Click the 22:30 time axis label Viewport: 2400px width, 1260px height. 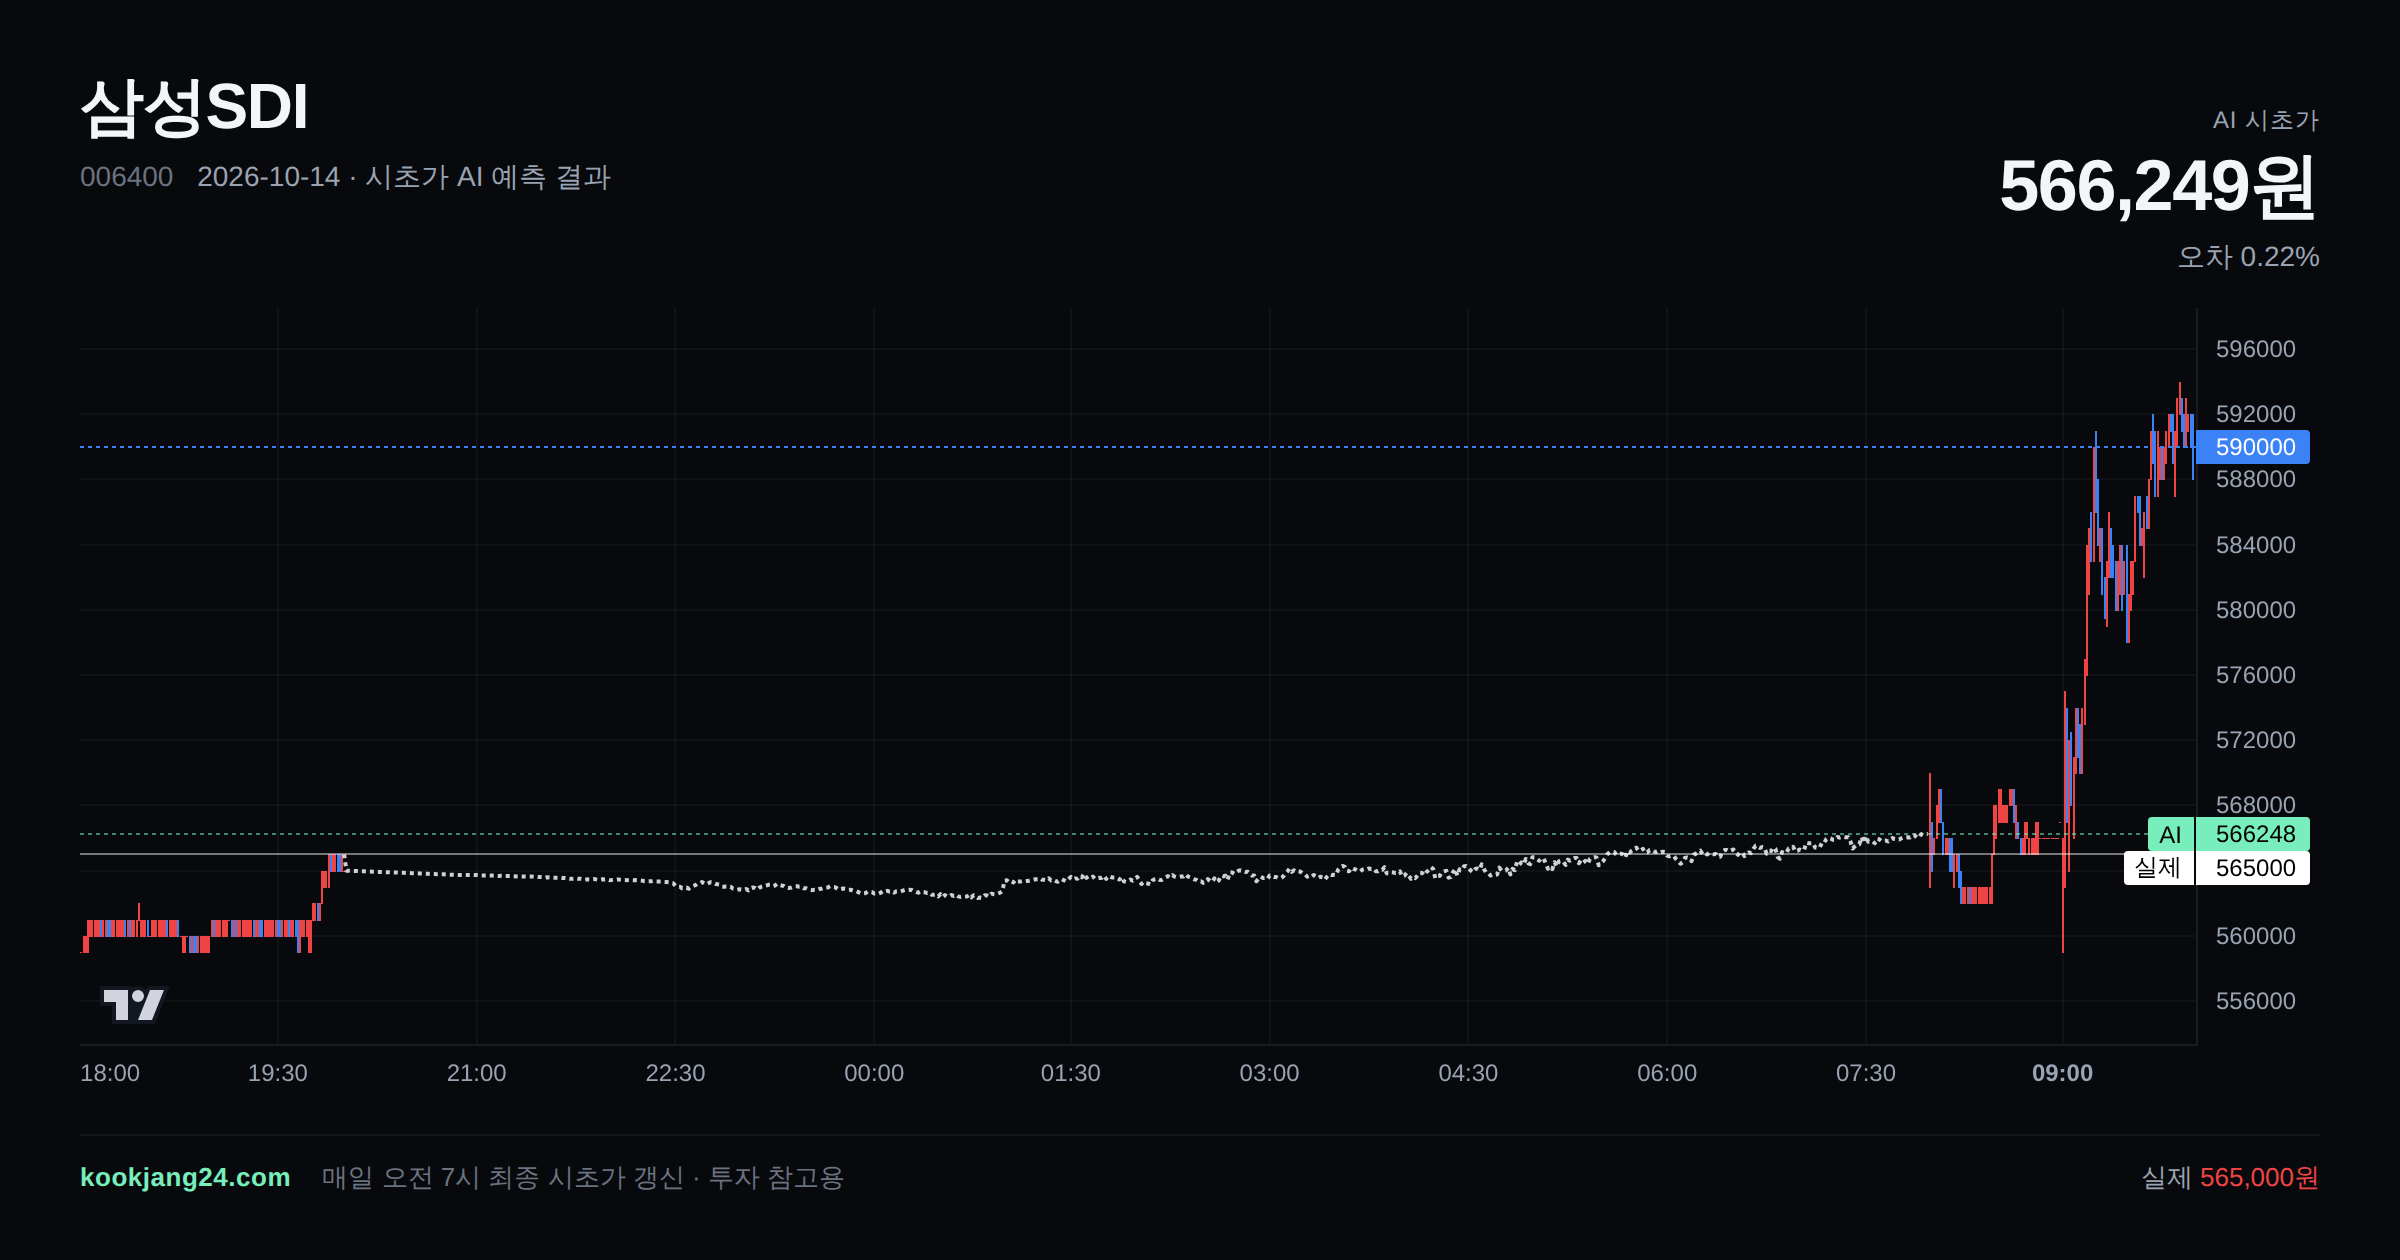tap(675, 1073)
